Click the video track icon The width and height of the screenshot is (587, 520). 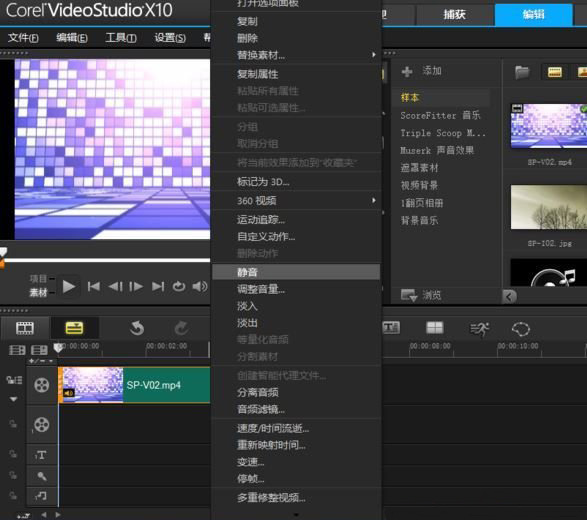(42, 385)
